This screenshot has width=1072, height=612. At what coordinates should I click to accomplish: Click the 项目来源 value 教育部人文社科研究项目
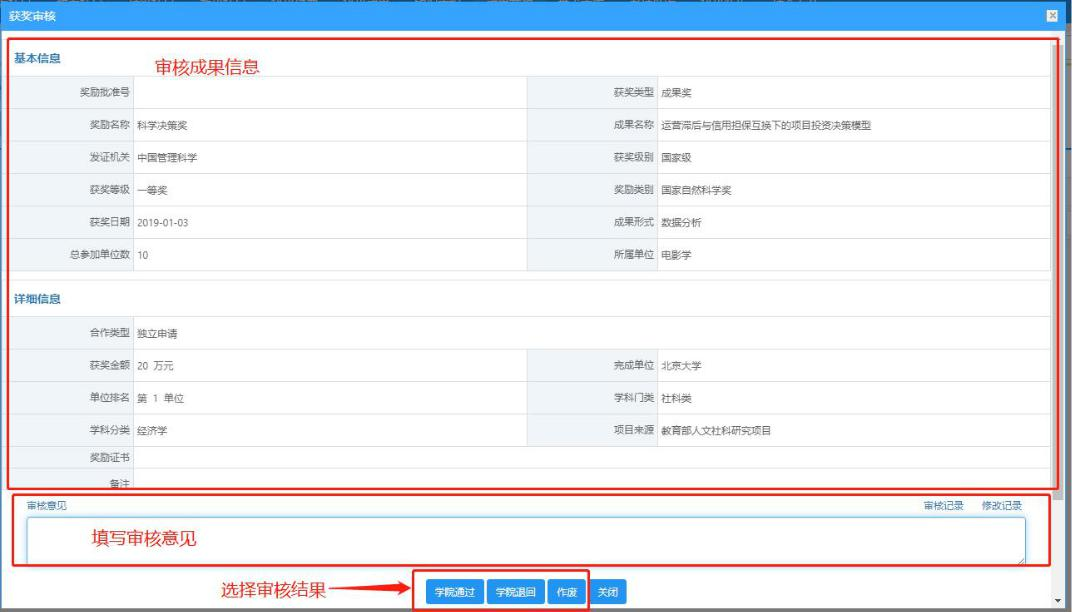click(716, 431)
